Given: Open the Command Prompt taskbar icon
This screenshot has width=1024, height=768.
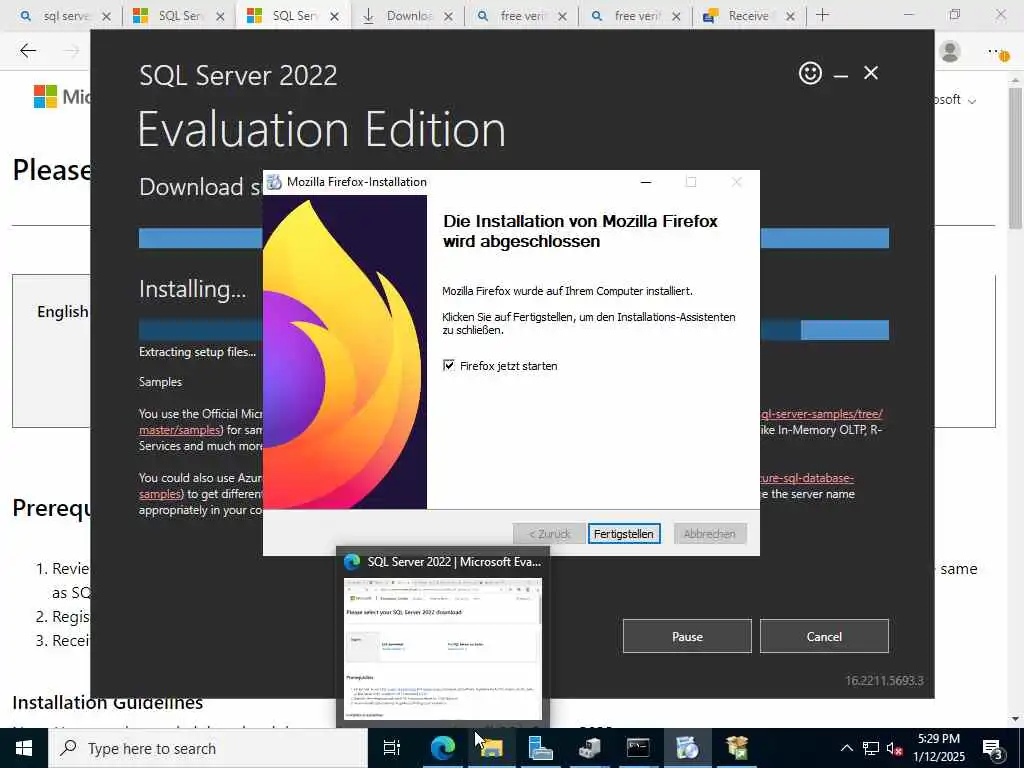Looking at the screenshot, I should click(x=638, y=748).
